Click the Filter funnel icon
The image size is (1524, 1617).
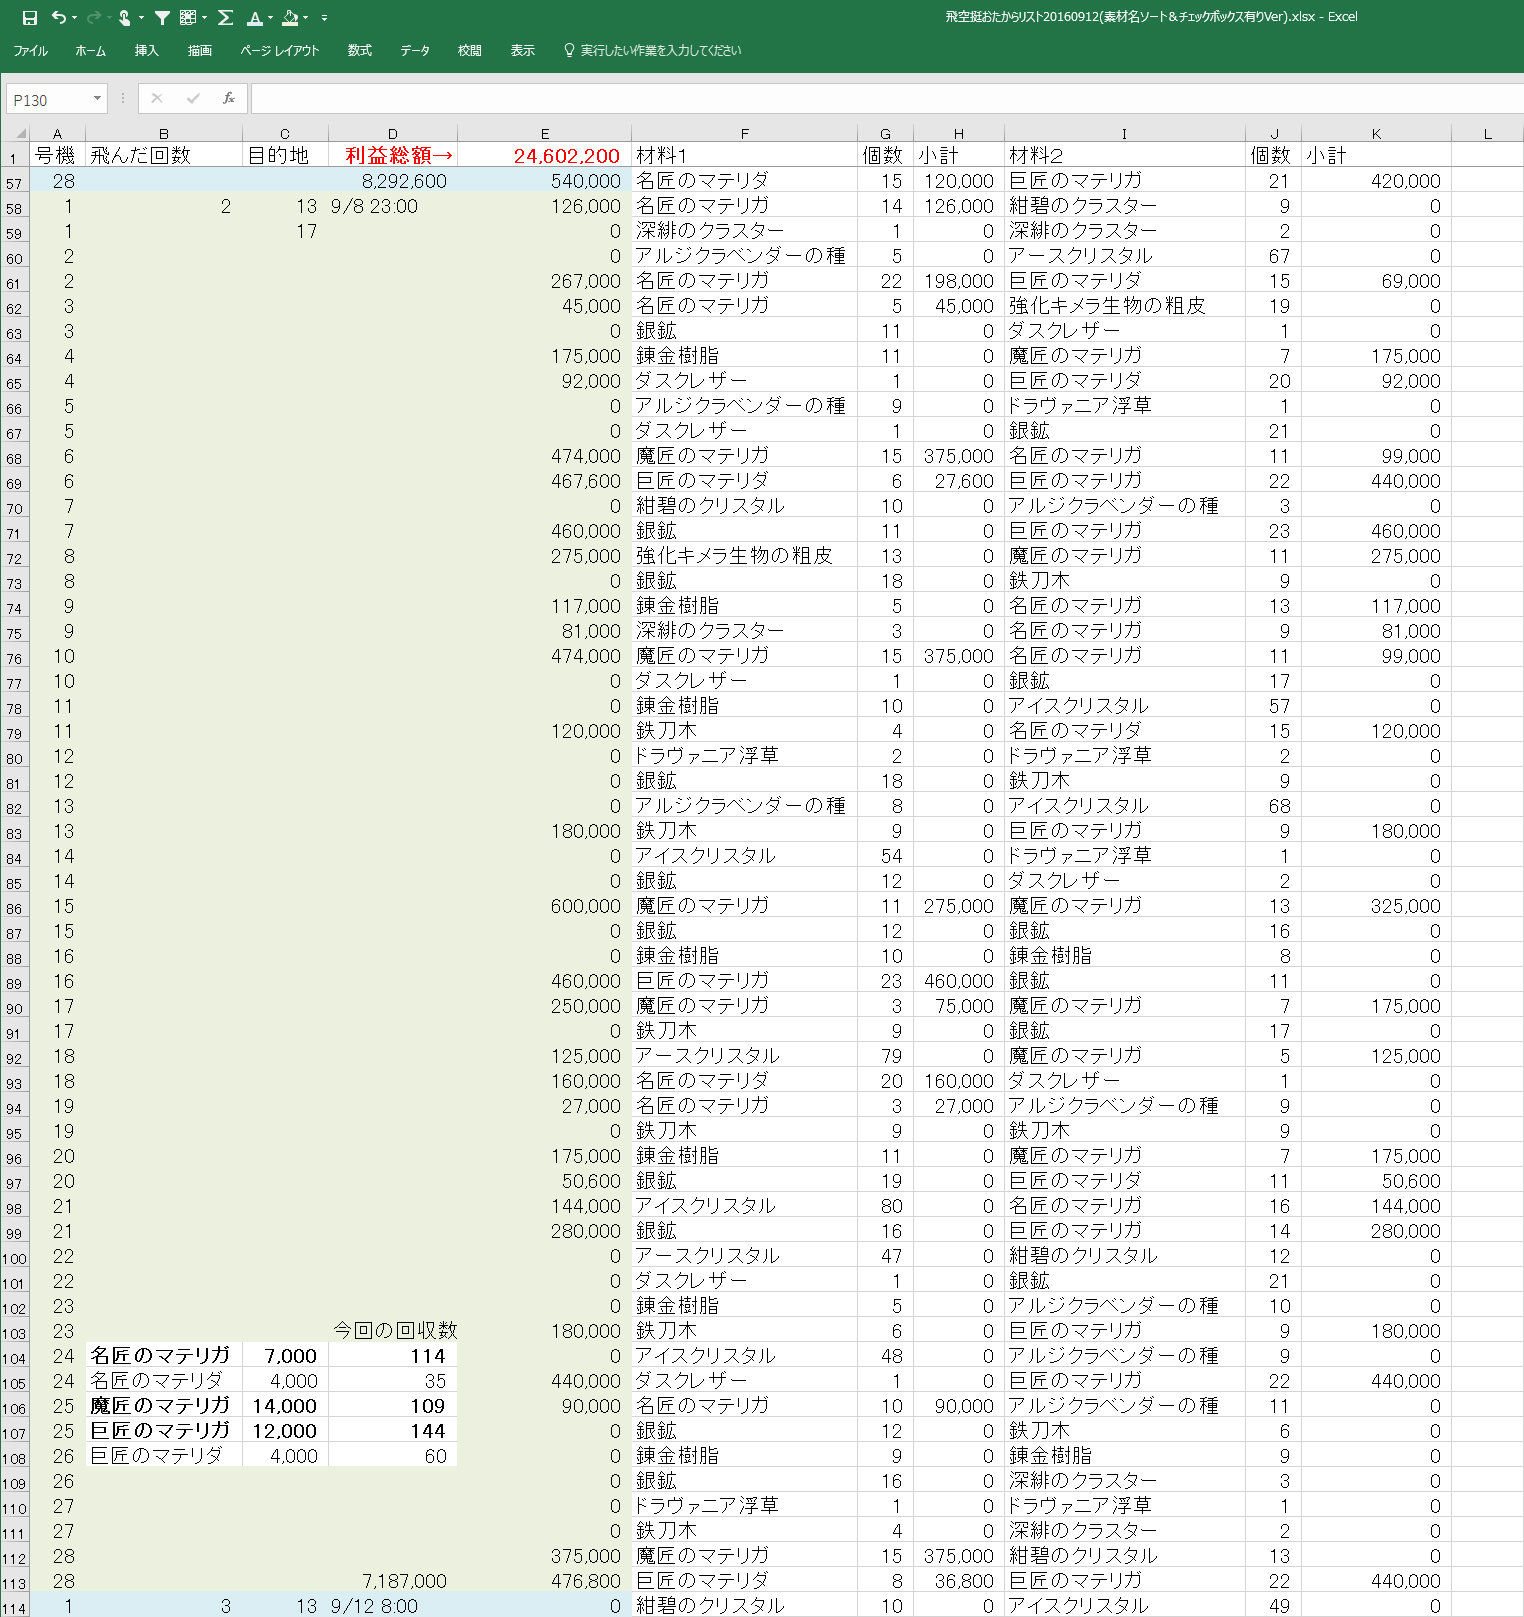[x=162, y=18]
